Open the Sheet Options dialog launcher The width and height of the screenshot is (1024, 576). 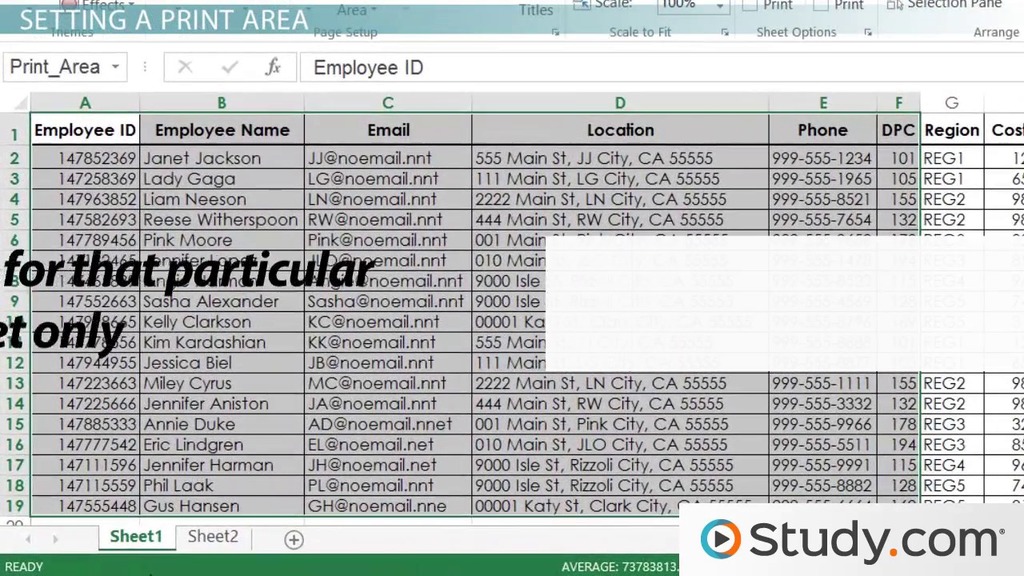point(868,33)
